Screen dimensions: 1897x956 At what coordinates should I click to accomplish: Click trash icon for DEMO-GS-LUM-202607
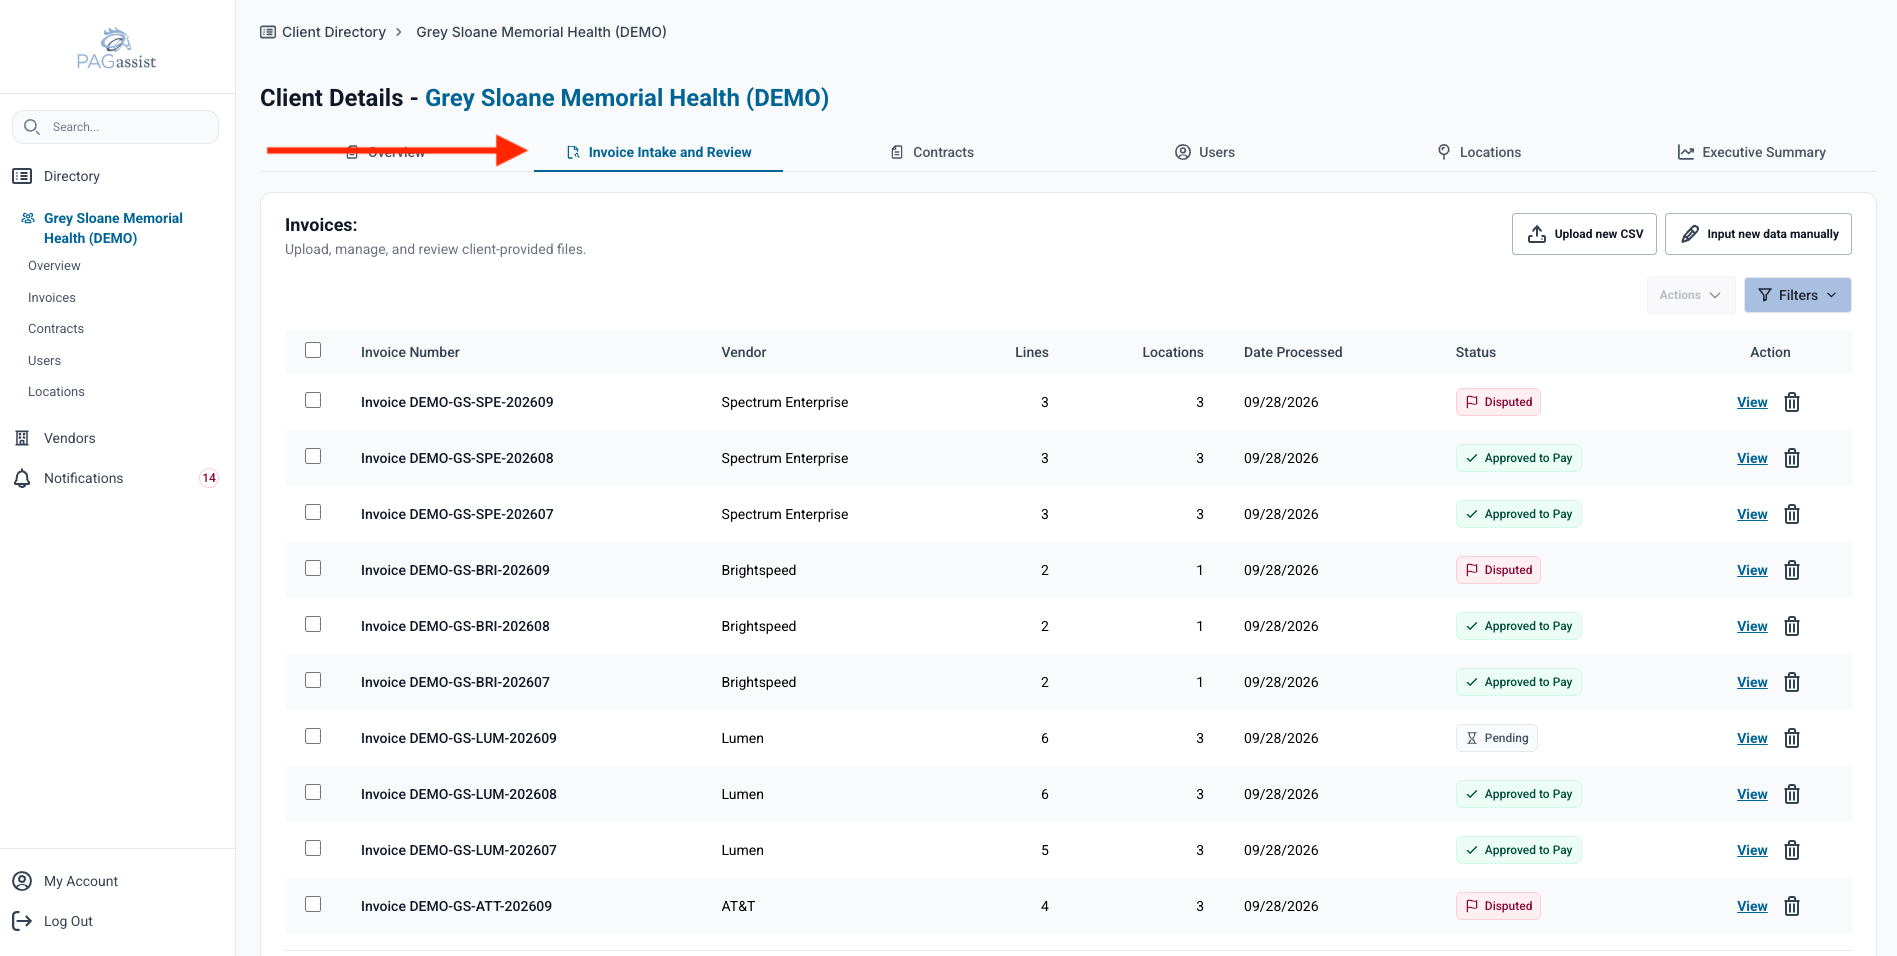(1792, 850)
